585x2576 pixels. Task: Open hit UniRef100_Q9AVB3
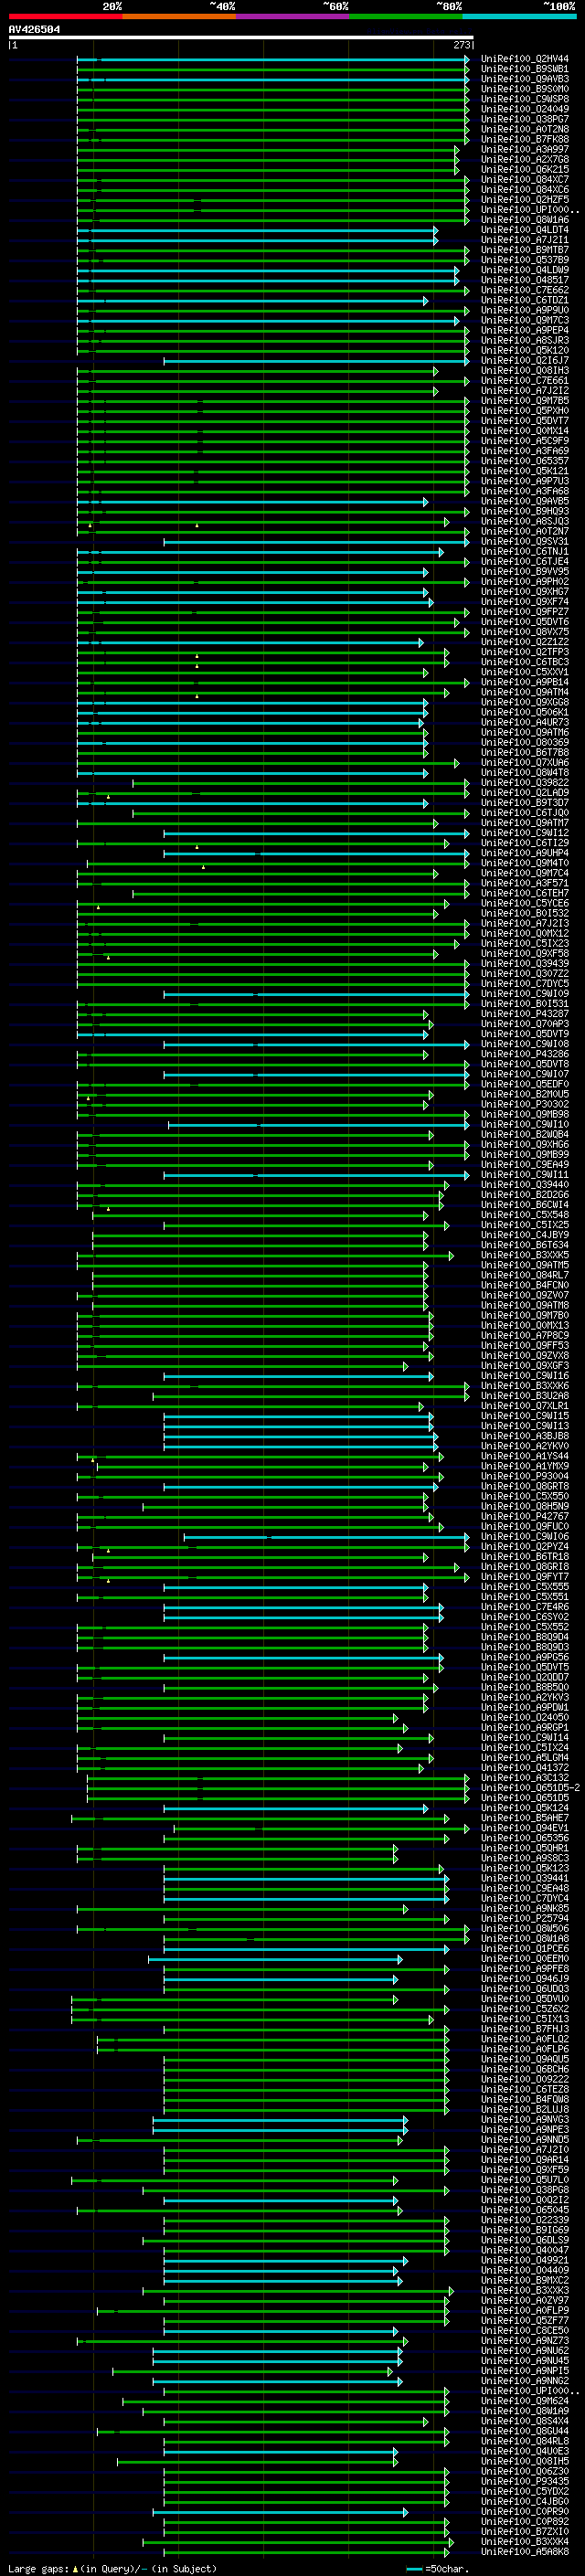(x=525, y=79)
